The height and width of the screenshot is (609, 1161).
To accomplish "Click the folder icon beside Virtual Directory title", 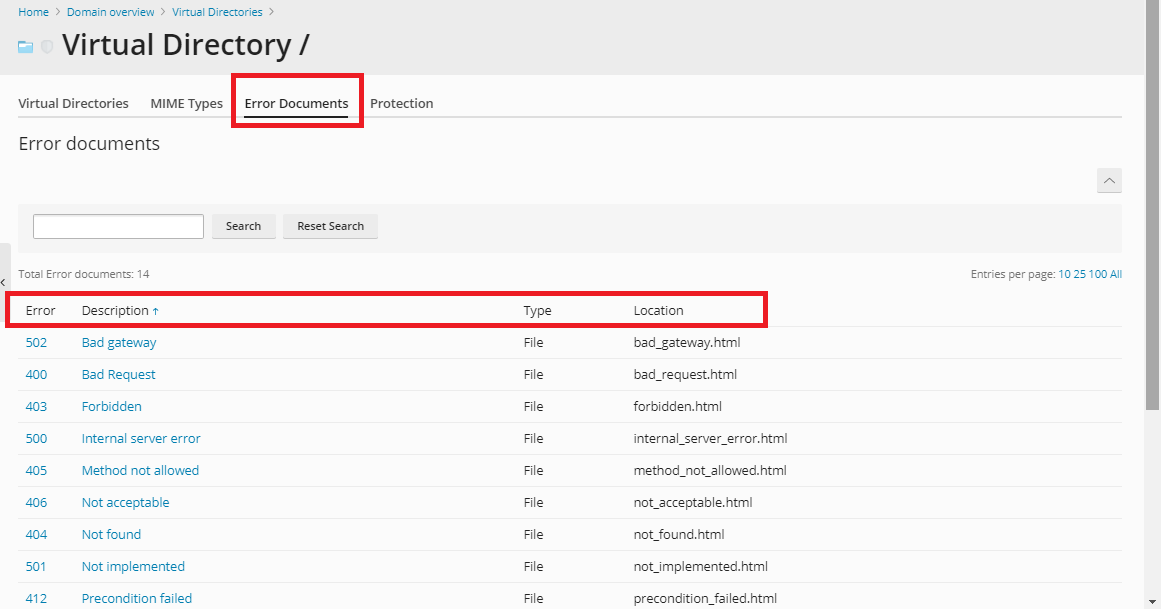I will click(26, 47).
